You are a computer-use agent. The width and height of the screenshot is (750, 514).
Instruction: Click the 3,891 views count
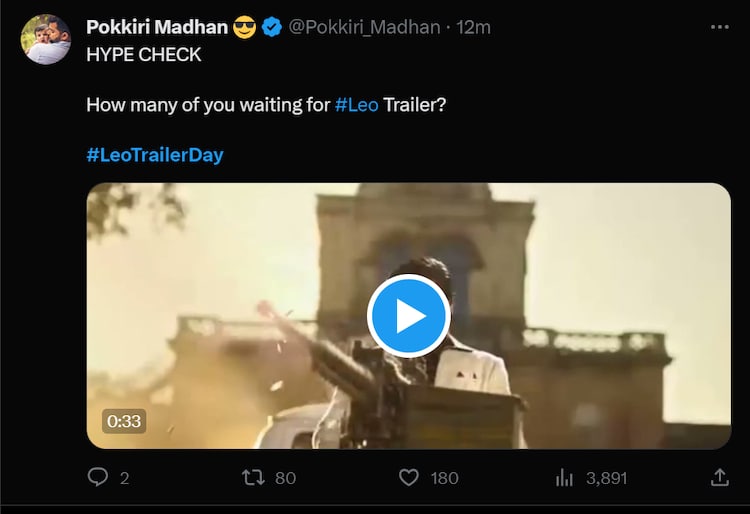[606, 478]
